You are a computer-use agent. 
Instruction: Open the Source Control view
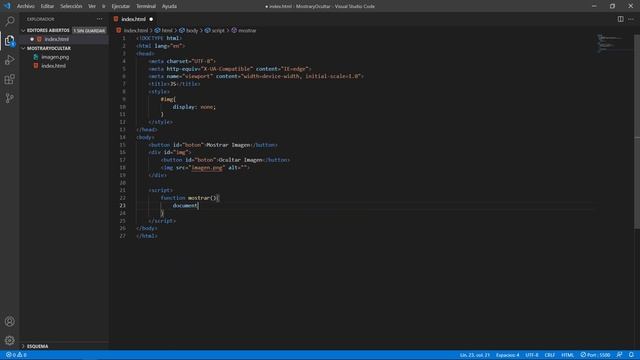[9, 98]
